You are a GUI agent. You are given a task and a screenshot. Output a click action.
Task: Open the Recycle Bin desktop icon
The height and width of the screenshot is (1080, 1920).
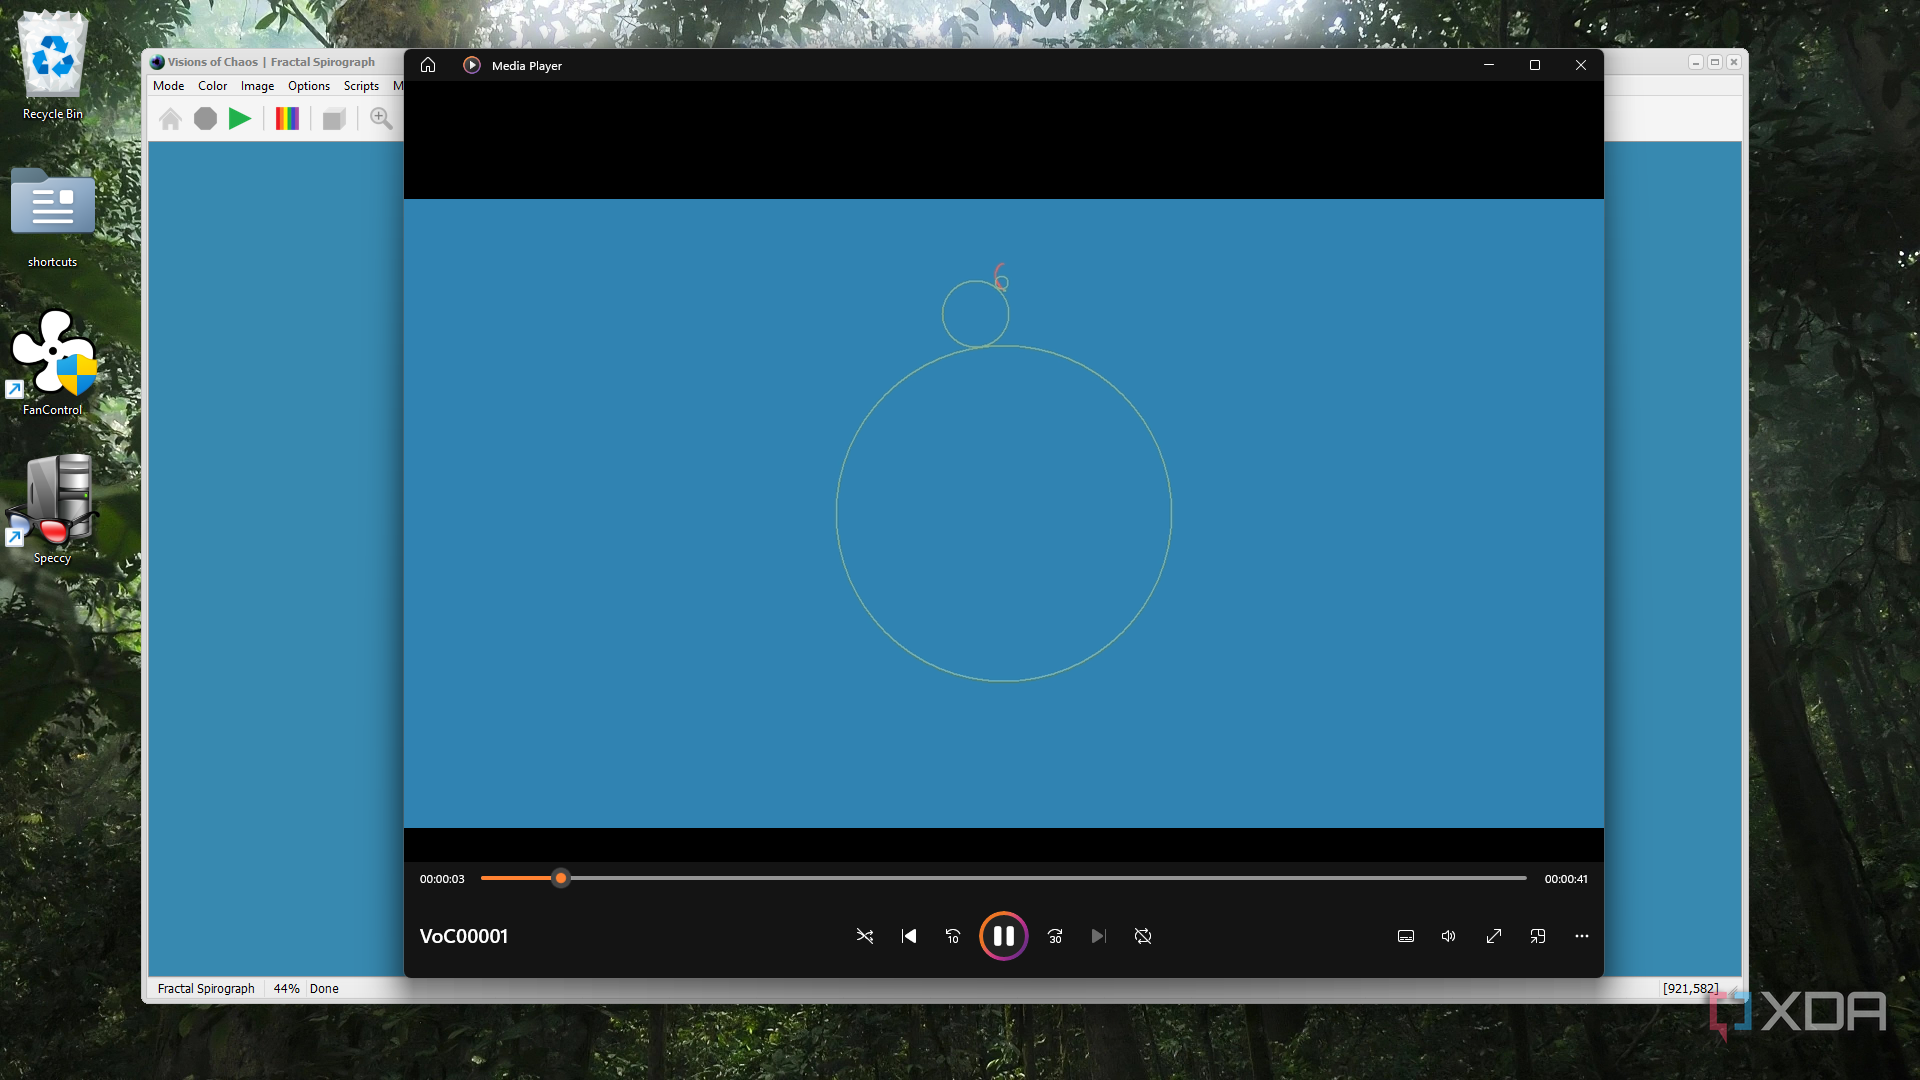coord(53,66)
